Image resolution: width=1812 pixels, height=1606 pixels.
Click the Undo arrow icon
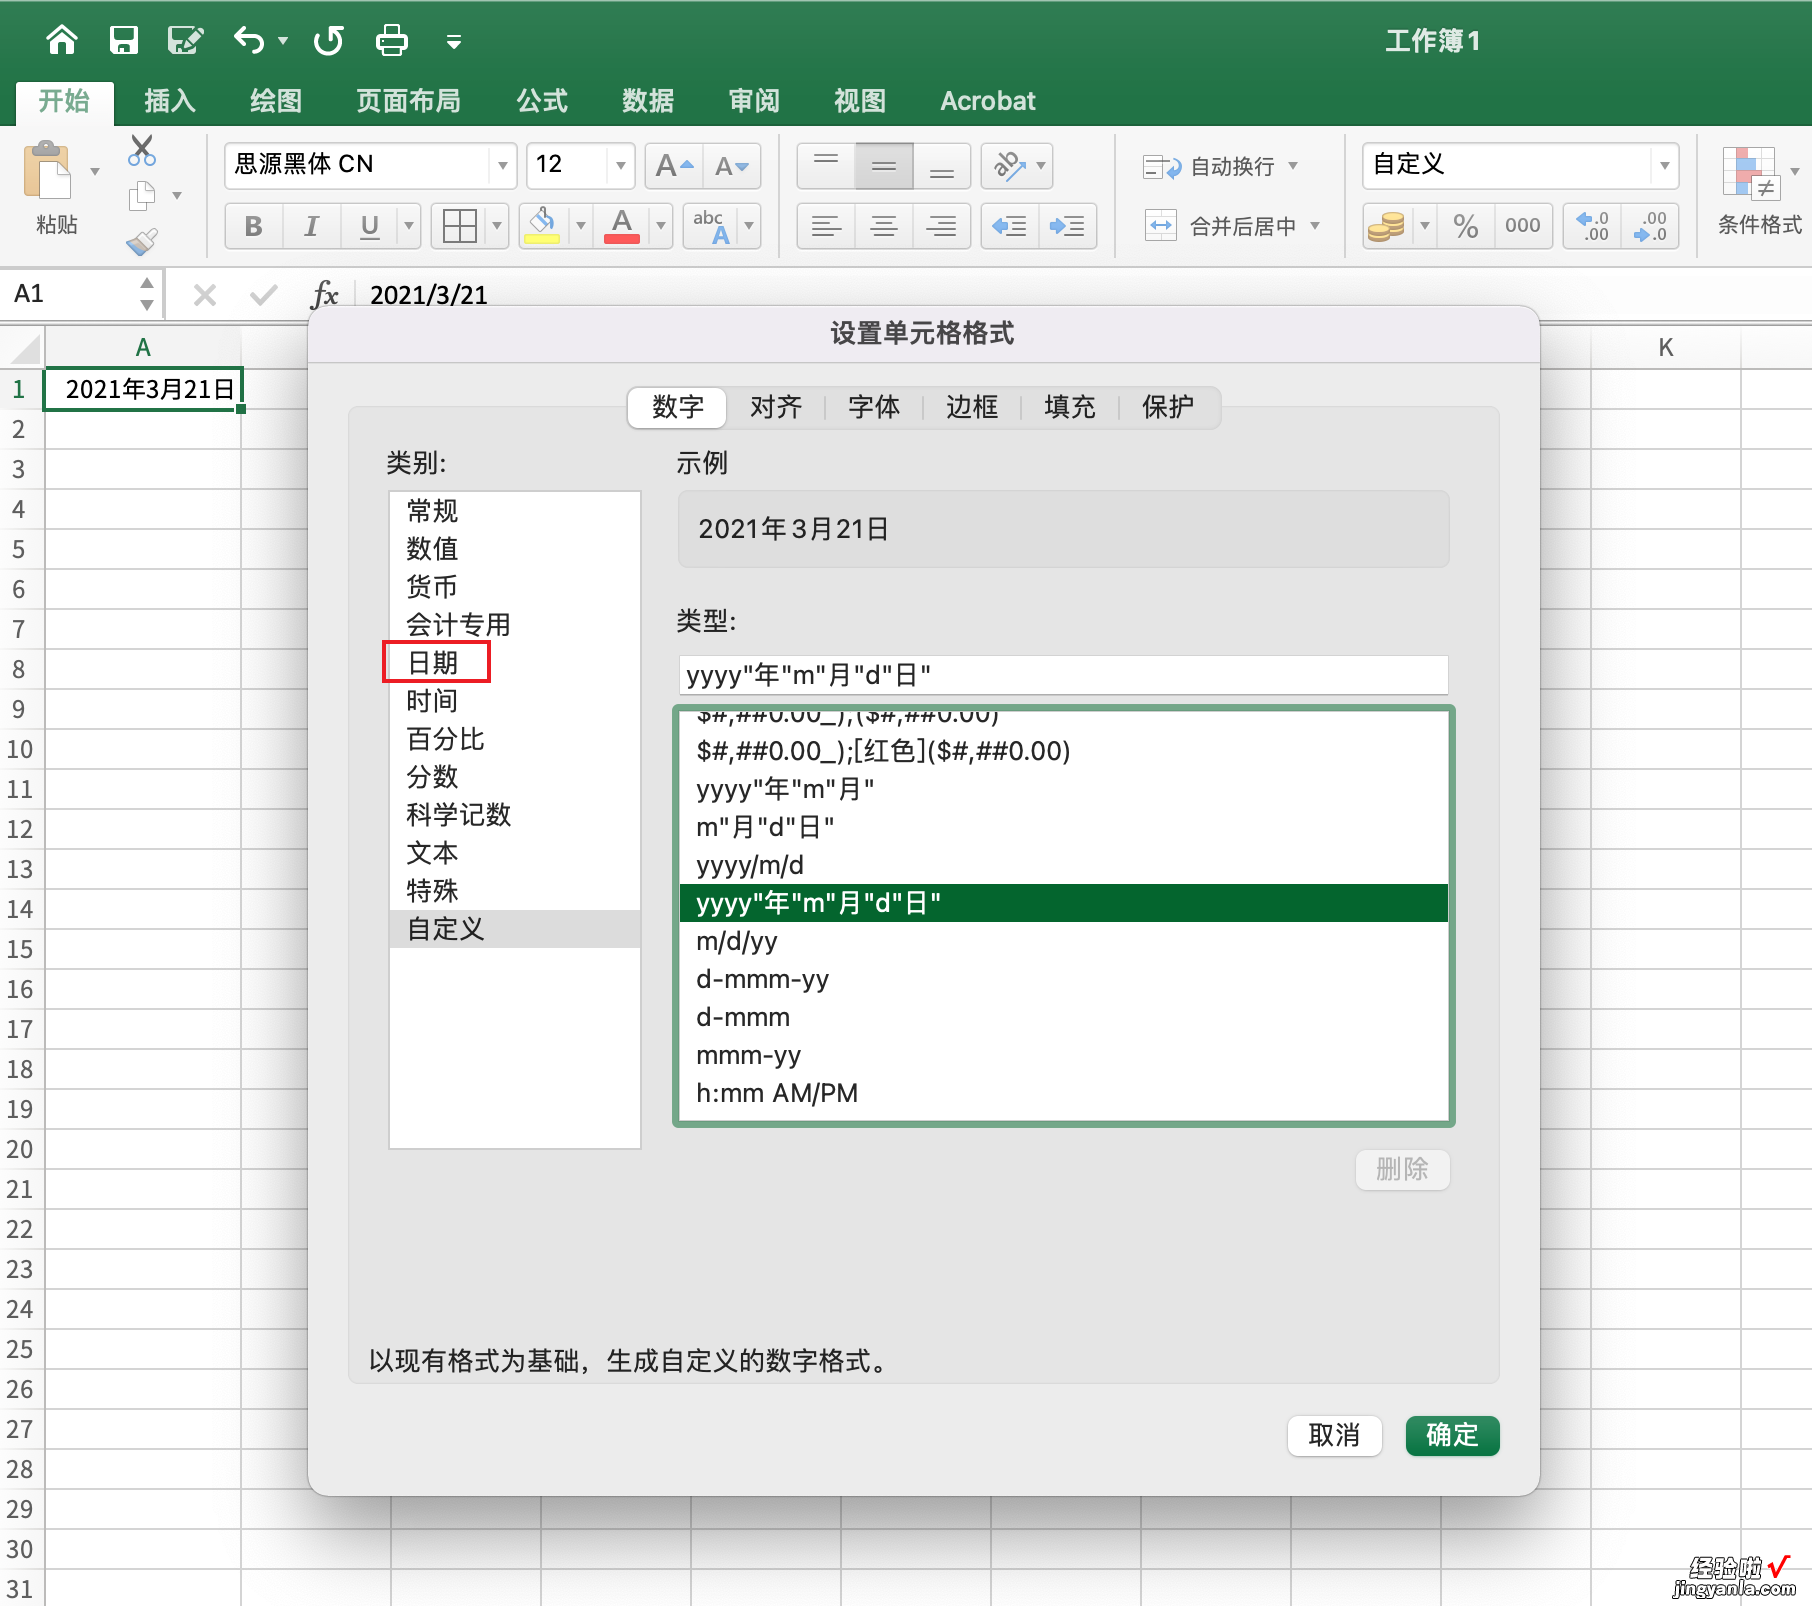pos(249,40)
